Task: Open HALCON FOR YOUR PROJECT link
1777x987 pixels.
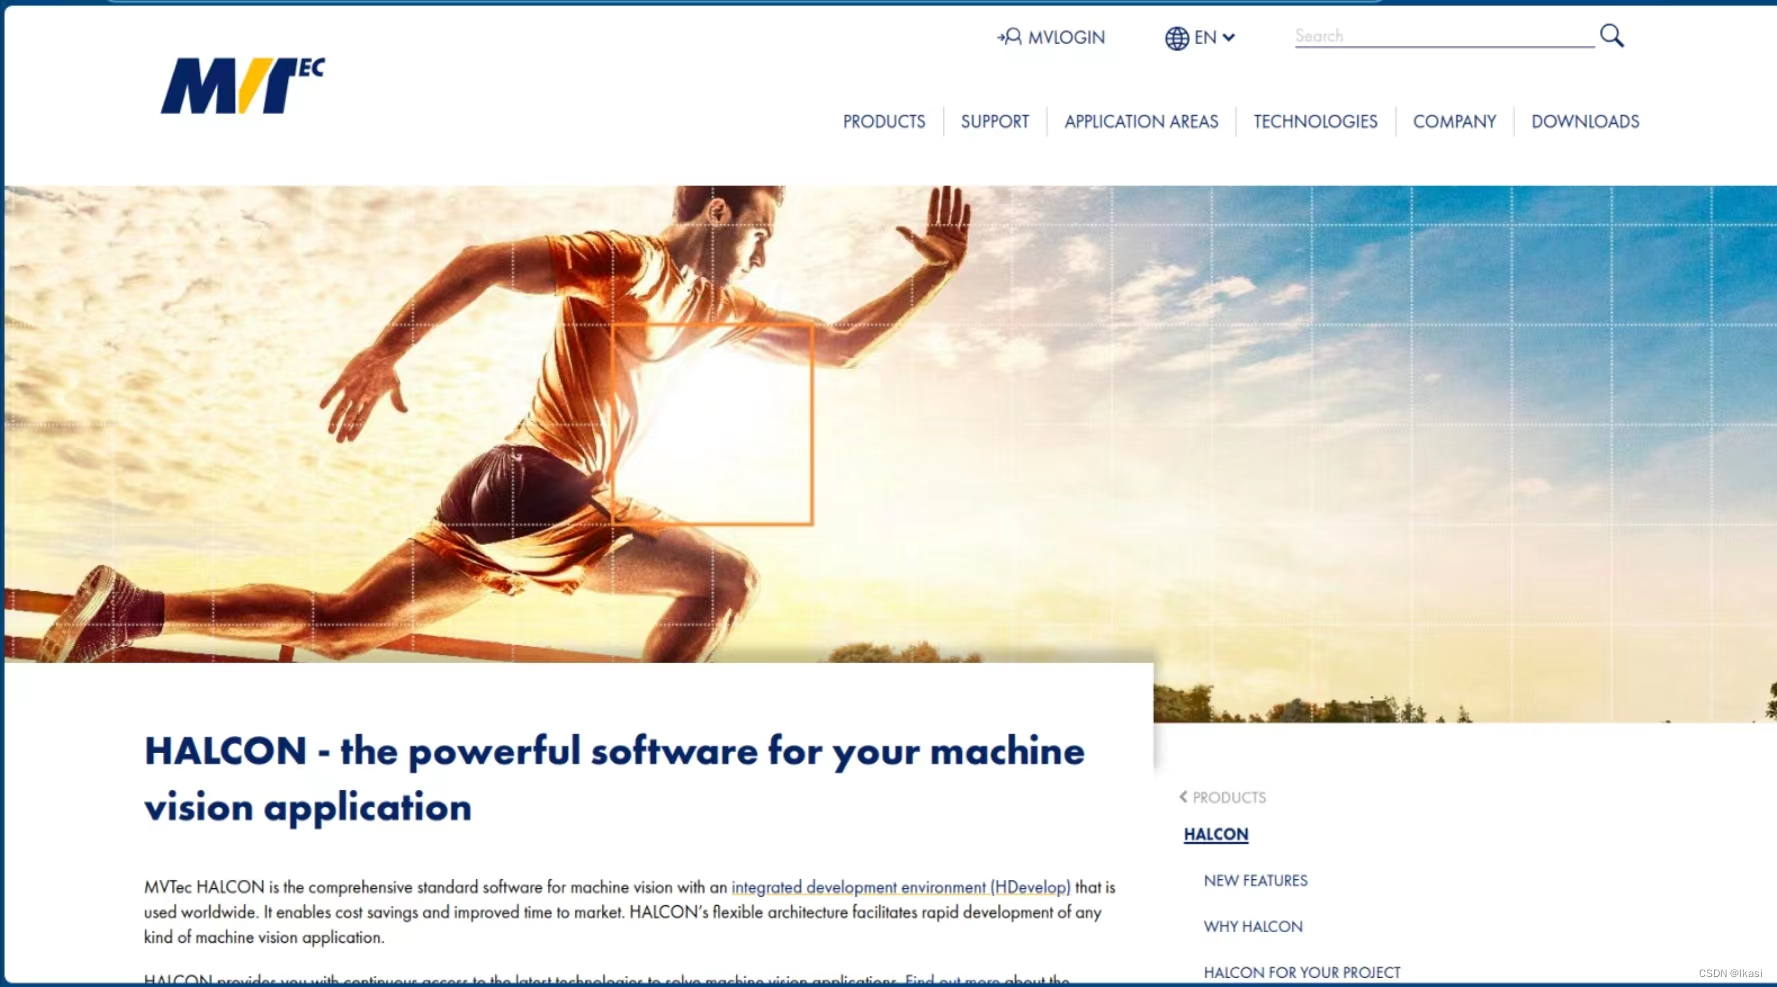Action: pos(1302,972)
